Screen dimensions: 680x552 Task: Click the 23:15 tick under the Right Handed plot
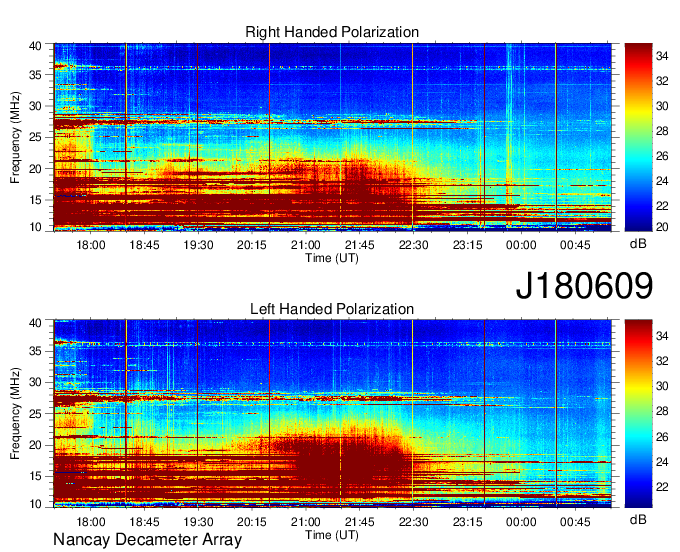pos(468,245)
